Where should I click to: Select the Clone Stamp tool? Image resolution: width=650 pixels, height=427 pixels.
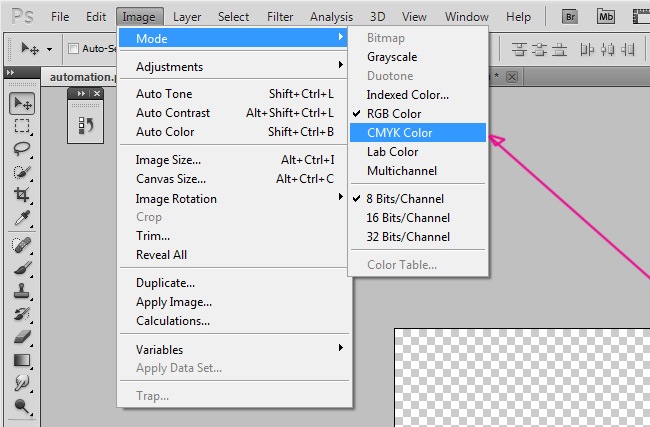click(x=22, y=292)
